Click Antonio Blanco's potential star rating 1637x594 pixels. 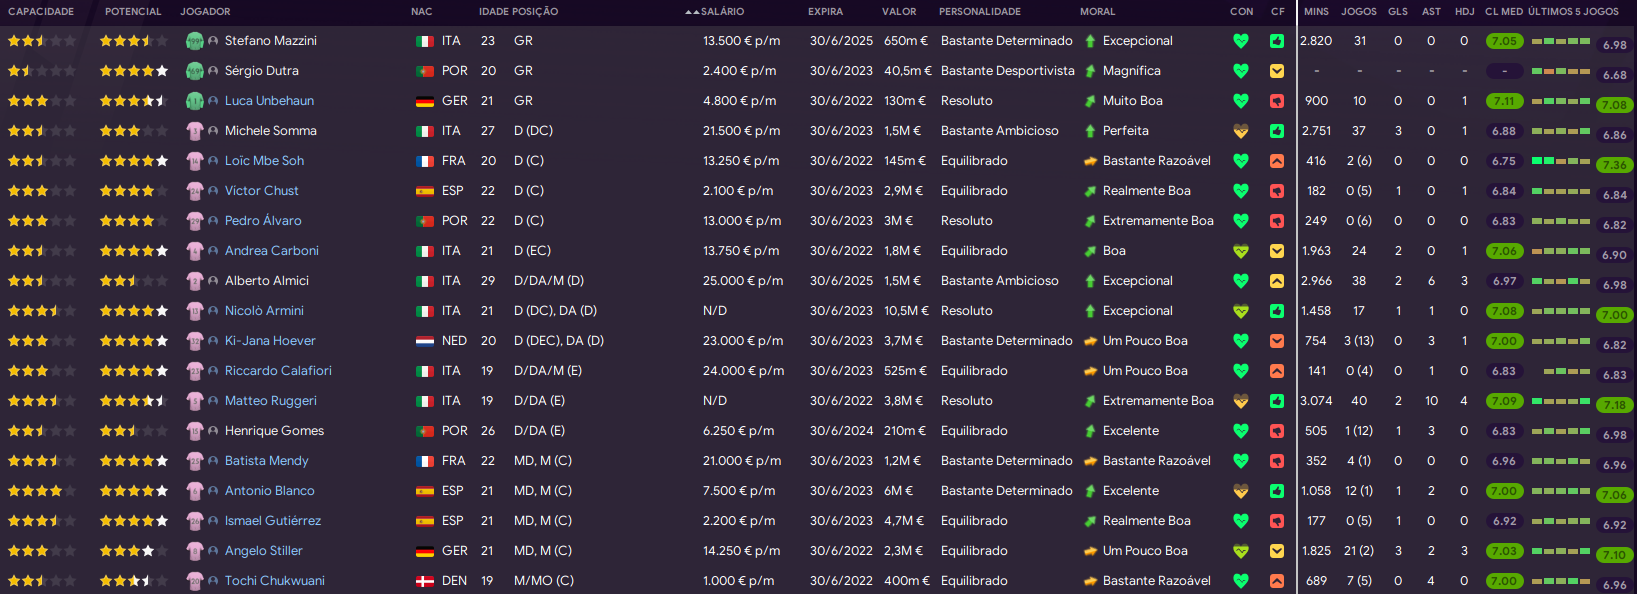tap(134, 491)
